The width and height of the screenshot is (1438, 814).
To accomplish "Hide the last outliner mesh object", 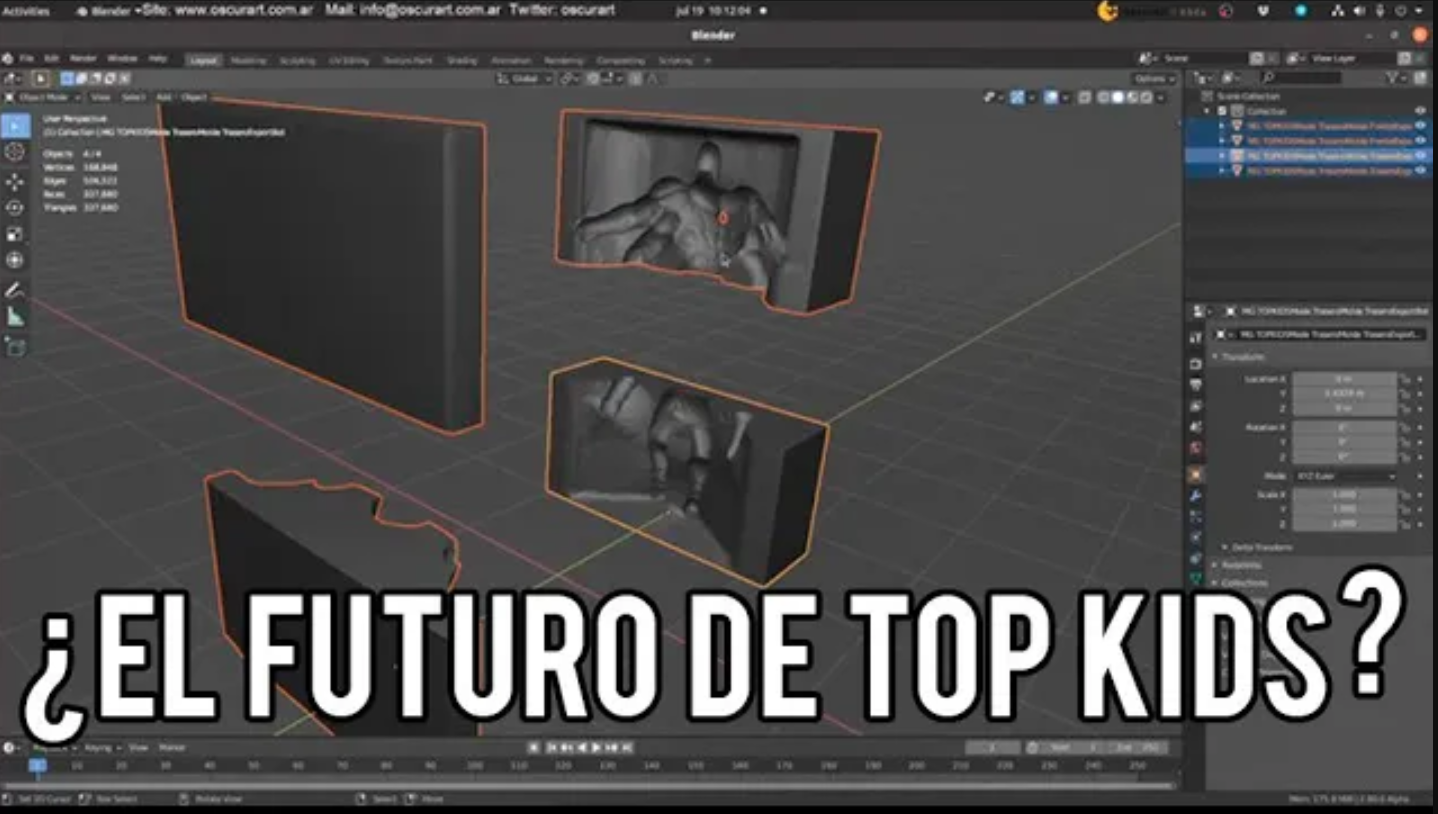I will (x=1420, y=171).
